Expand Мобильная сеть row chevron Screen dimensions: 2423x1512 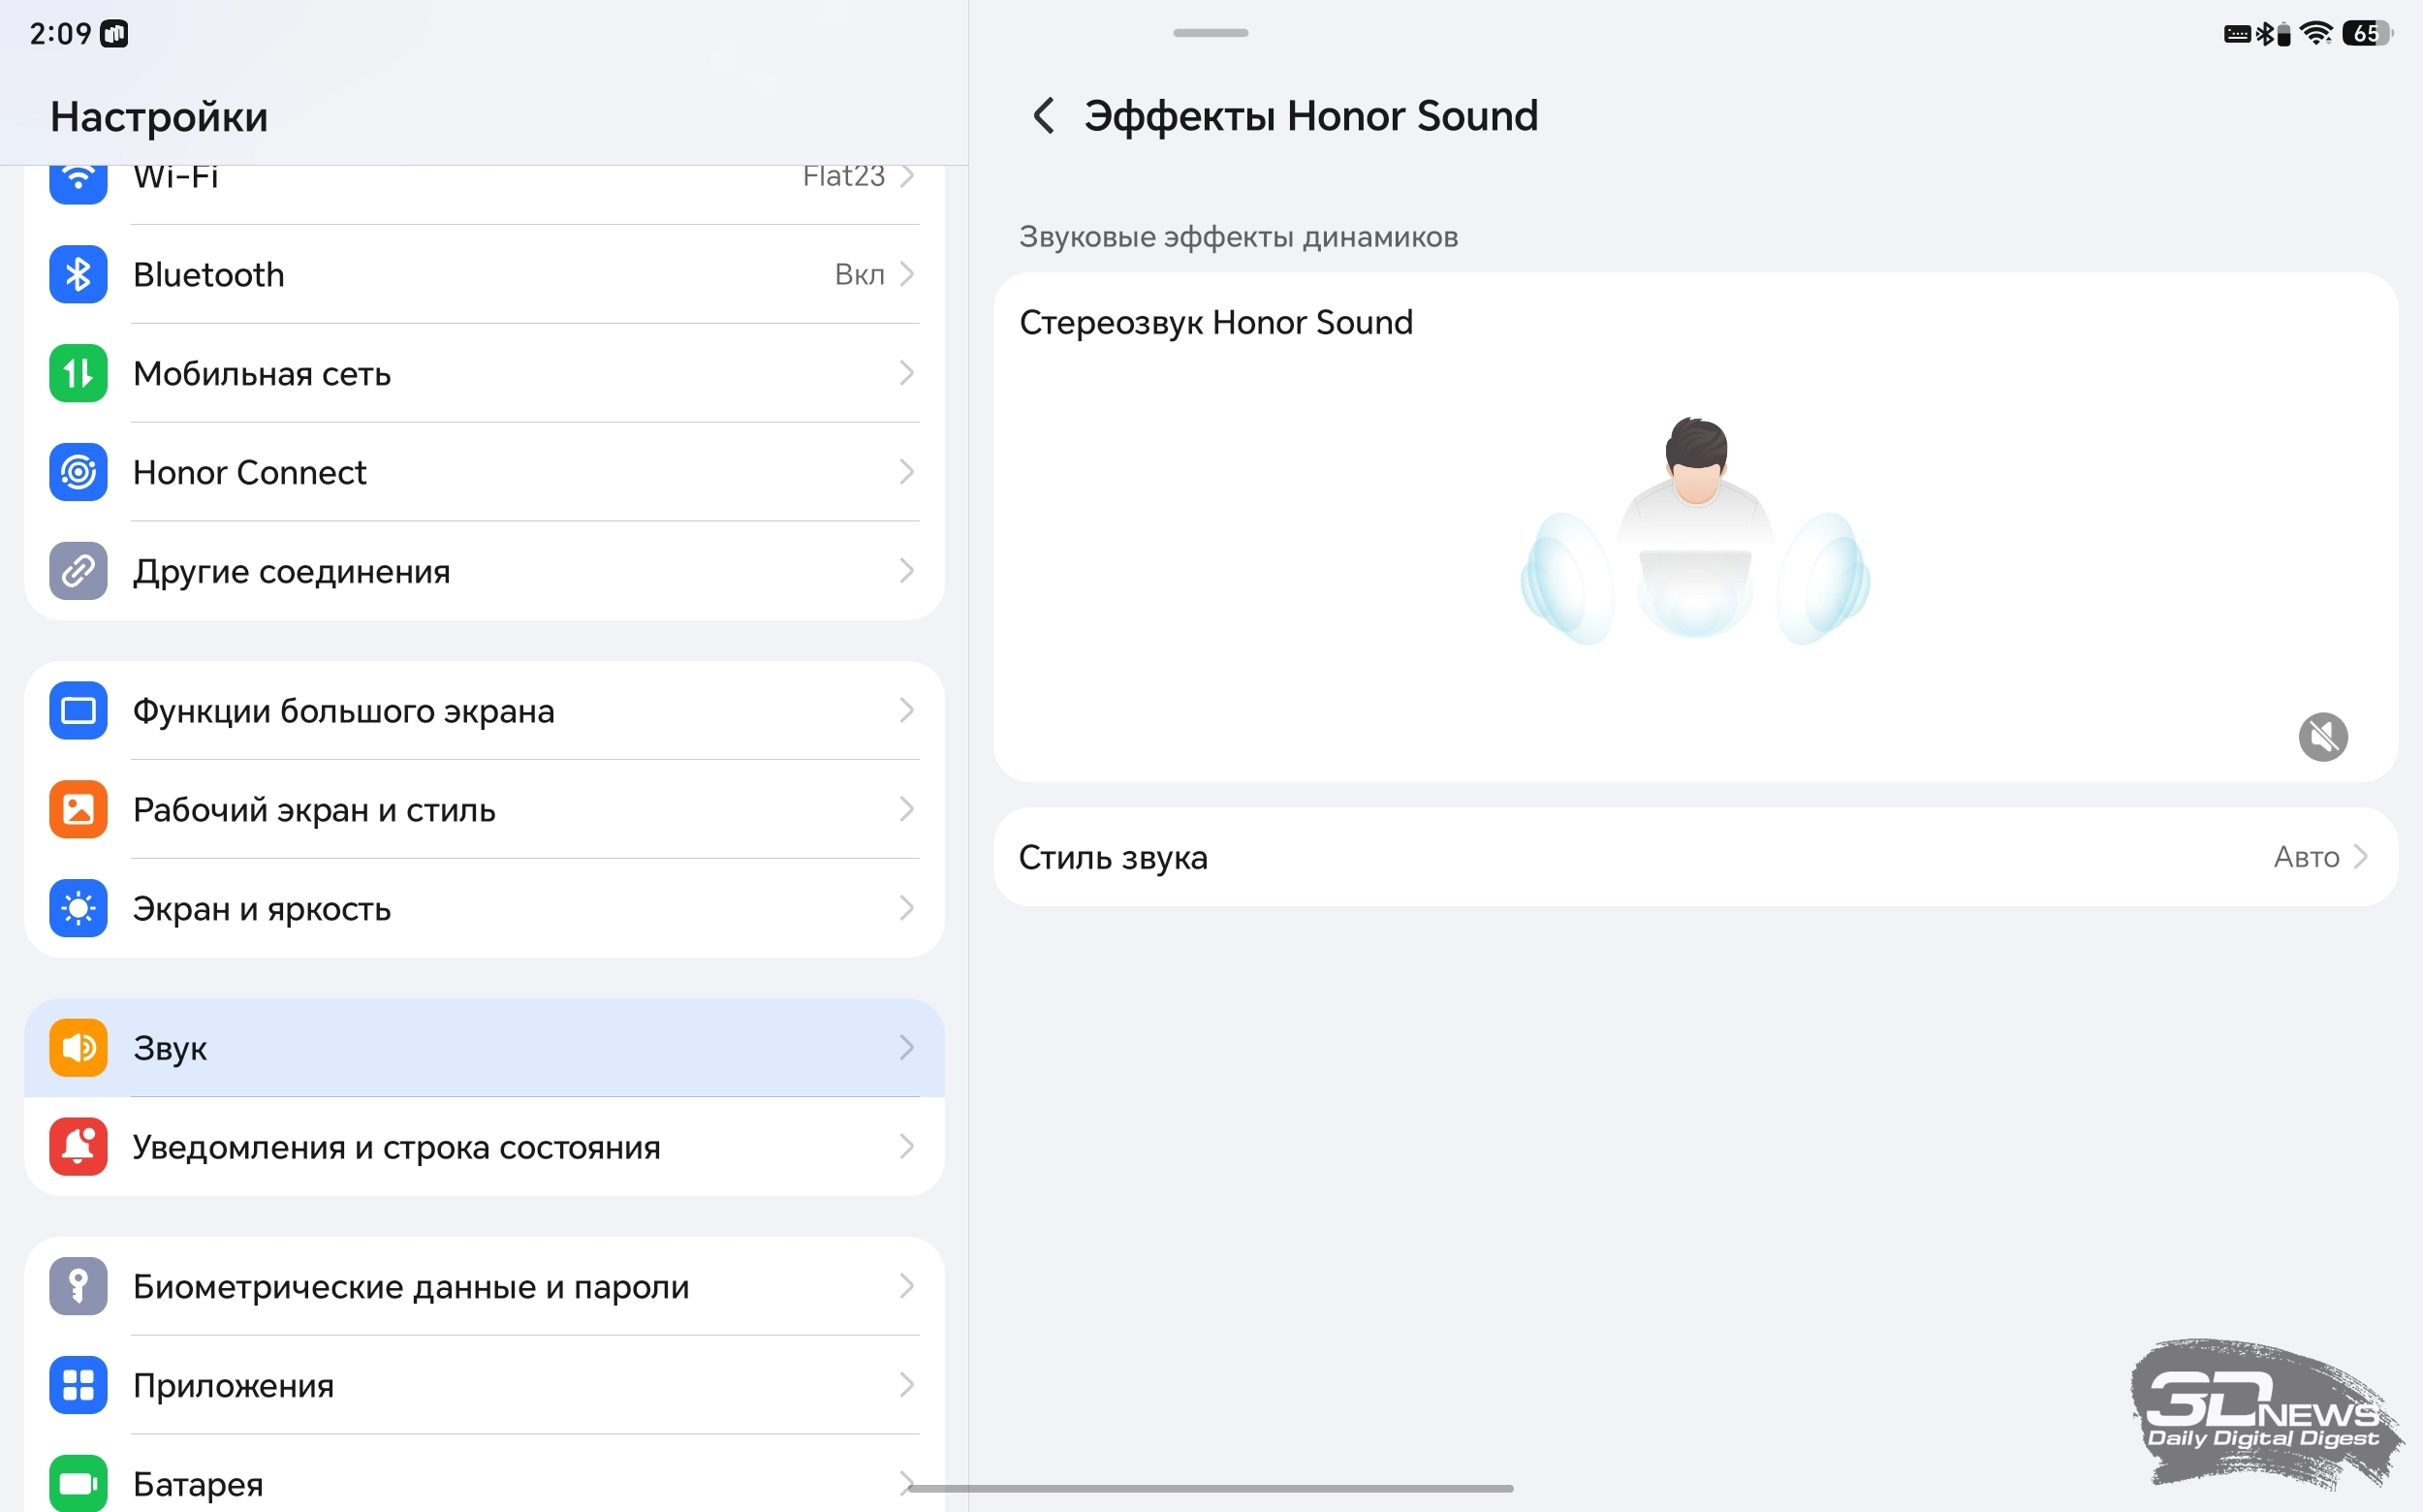907,373
